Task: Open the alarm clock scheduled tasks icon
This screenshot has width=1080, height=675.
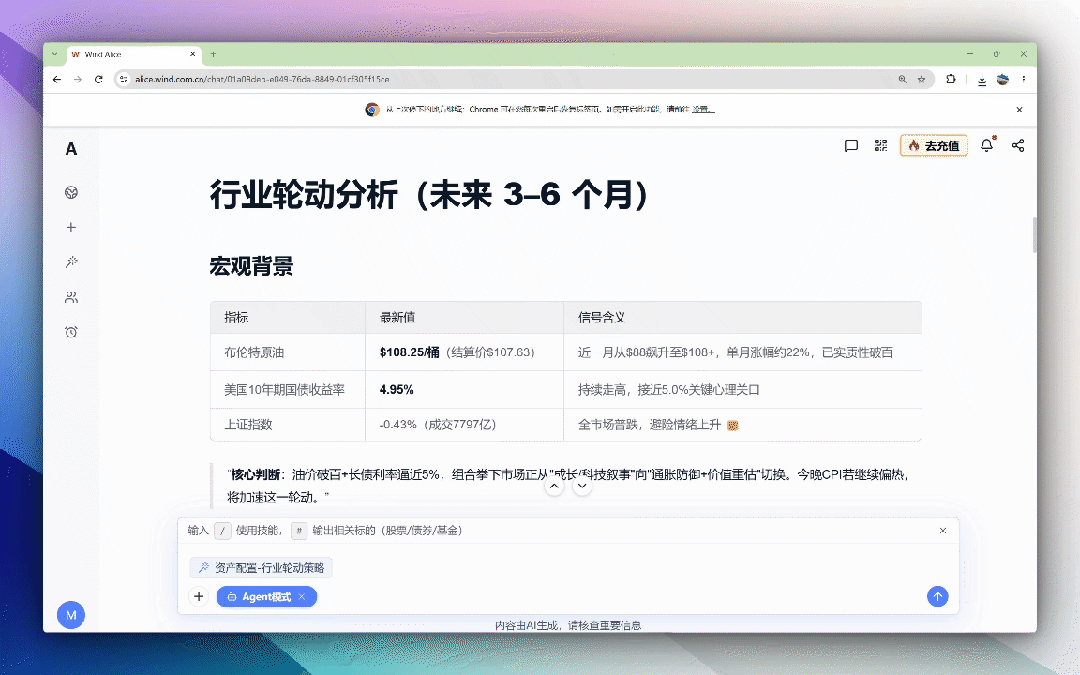Action: pyautogui.click(x=71, y=332)
